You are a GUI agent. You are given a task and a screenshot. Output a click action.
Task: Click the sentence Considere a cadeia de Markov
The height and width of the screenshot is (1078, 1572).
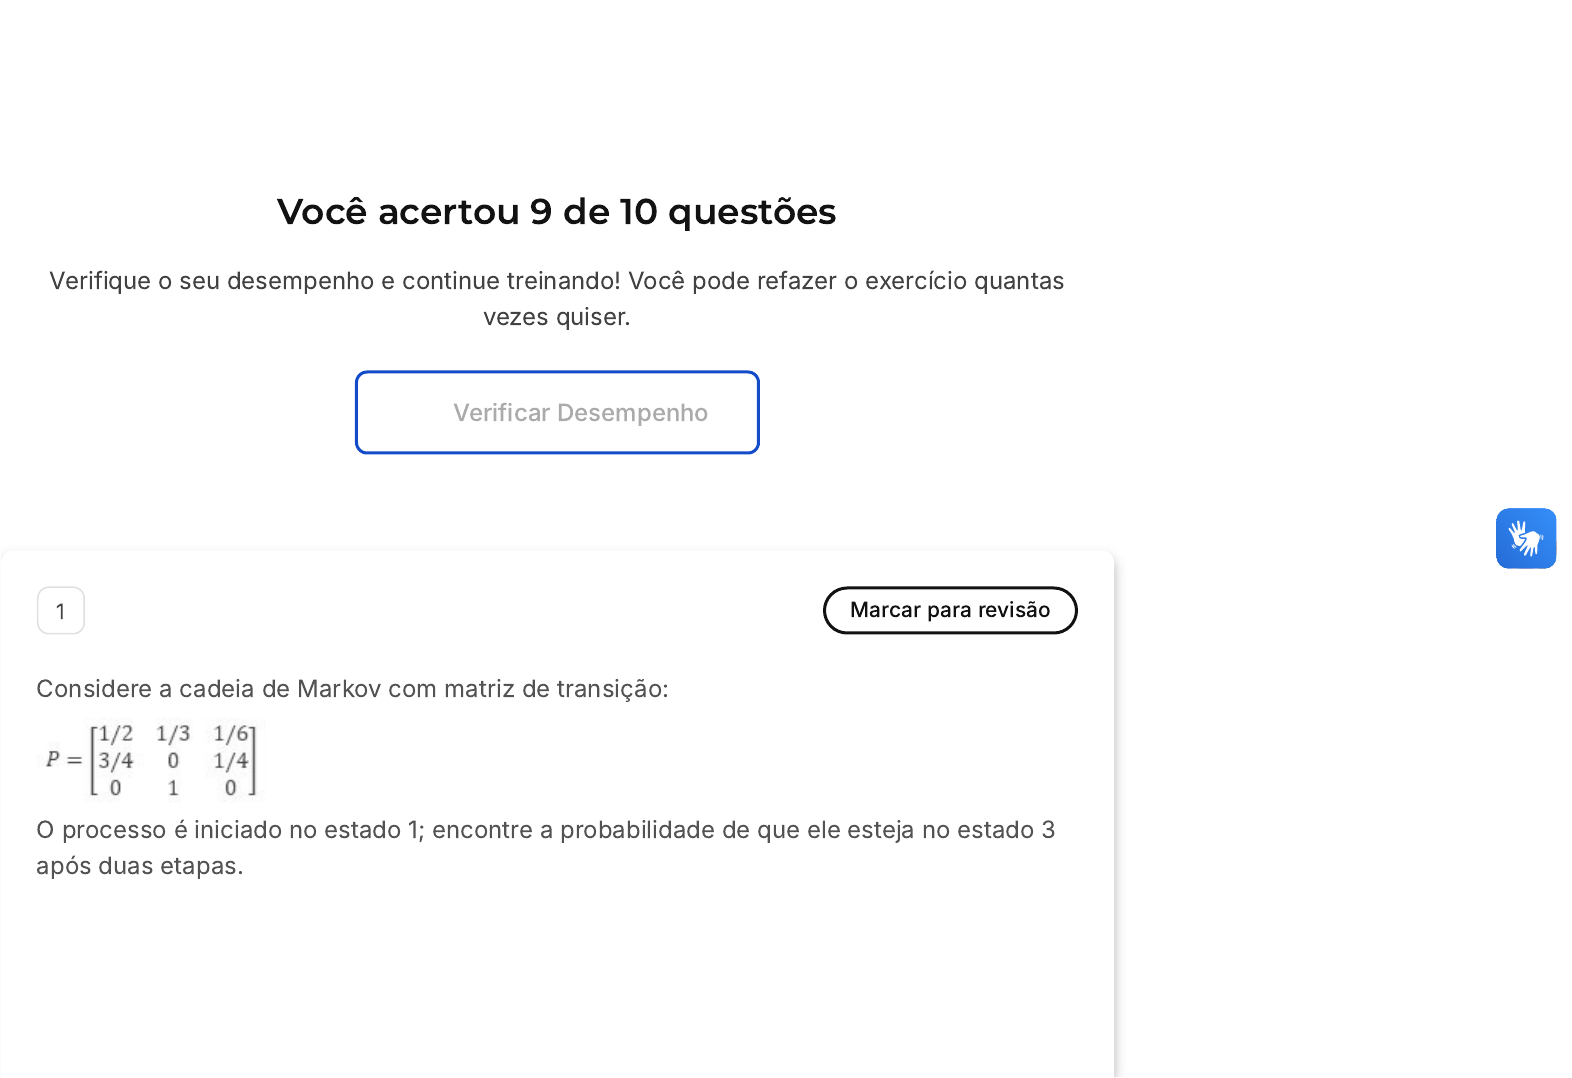coord(352,689)
